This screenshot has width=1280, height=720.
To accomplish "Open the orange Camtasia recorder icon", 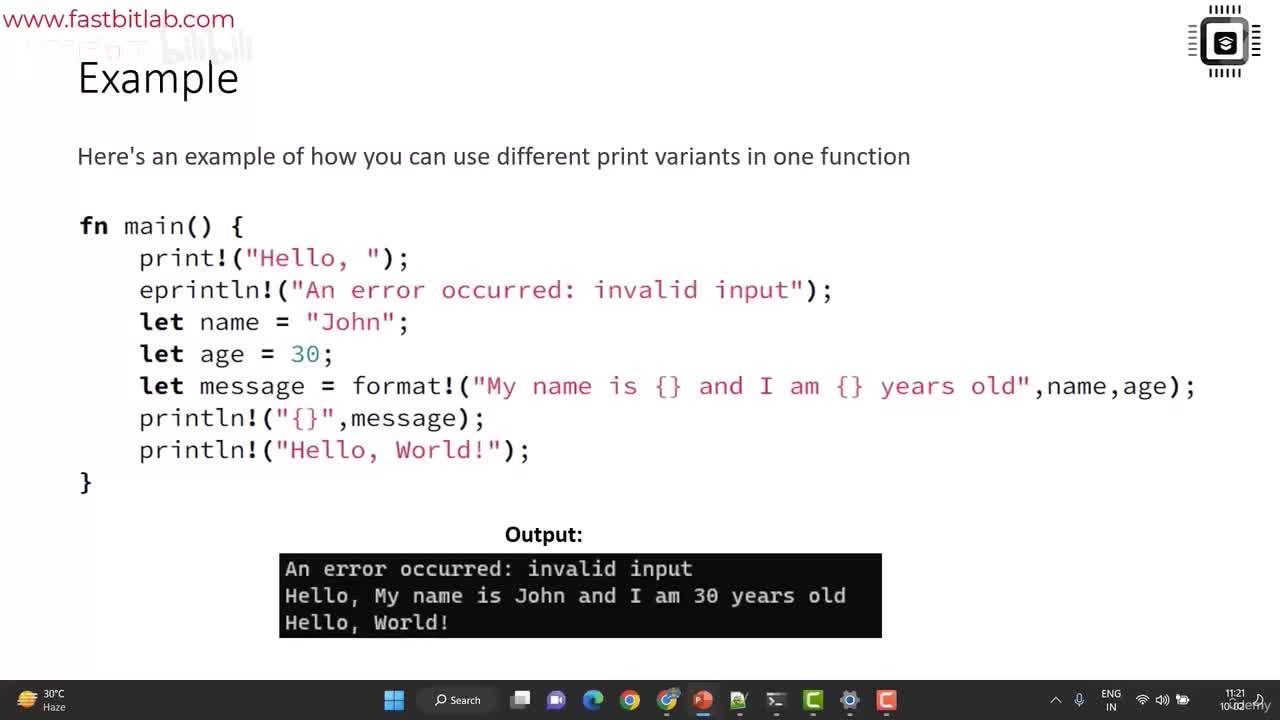I will [x=886, y=700].
